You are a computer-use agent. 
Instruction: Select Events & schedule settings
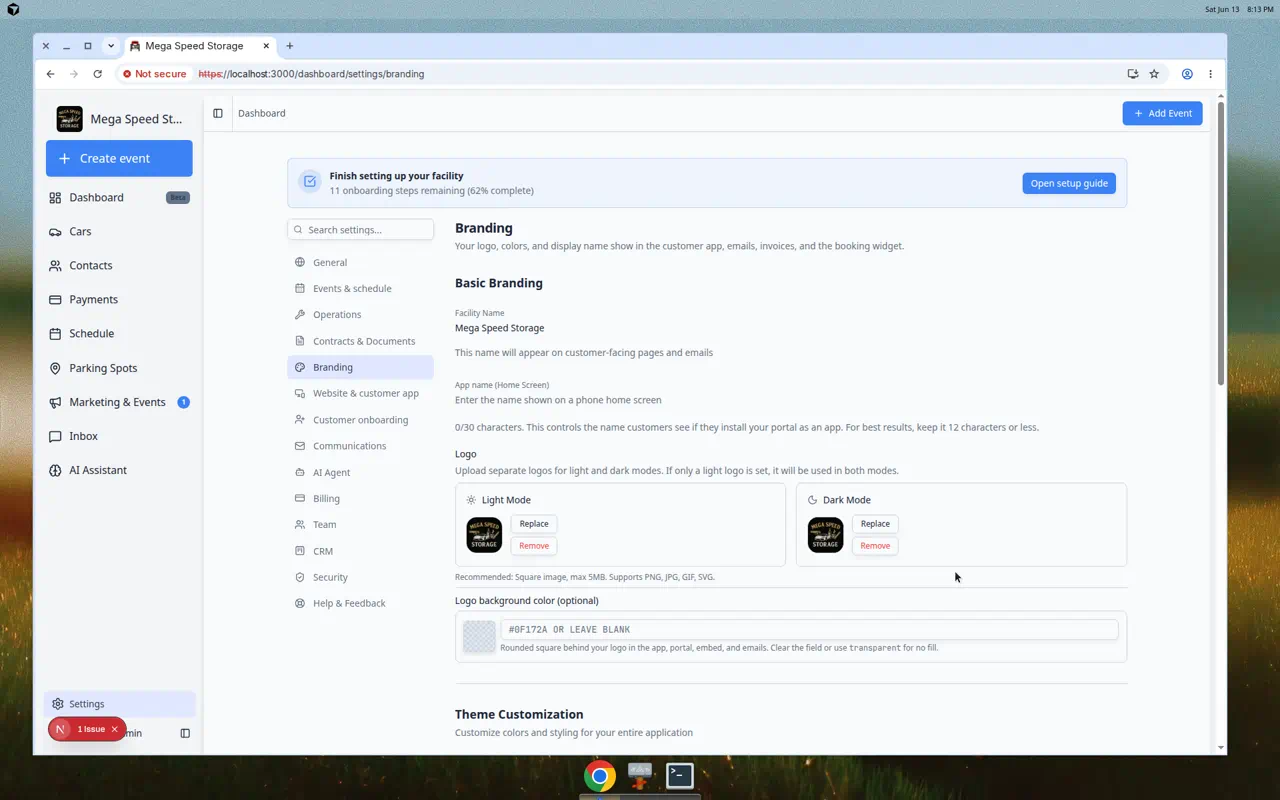pyautogui.click(x=360, y=288)
